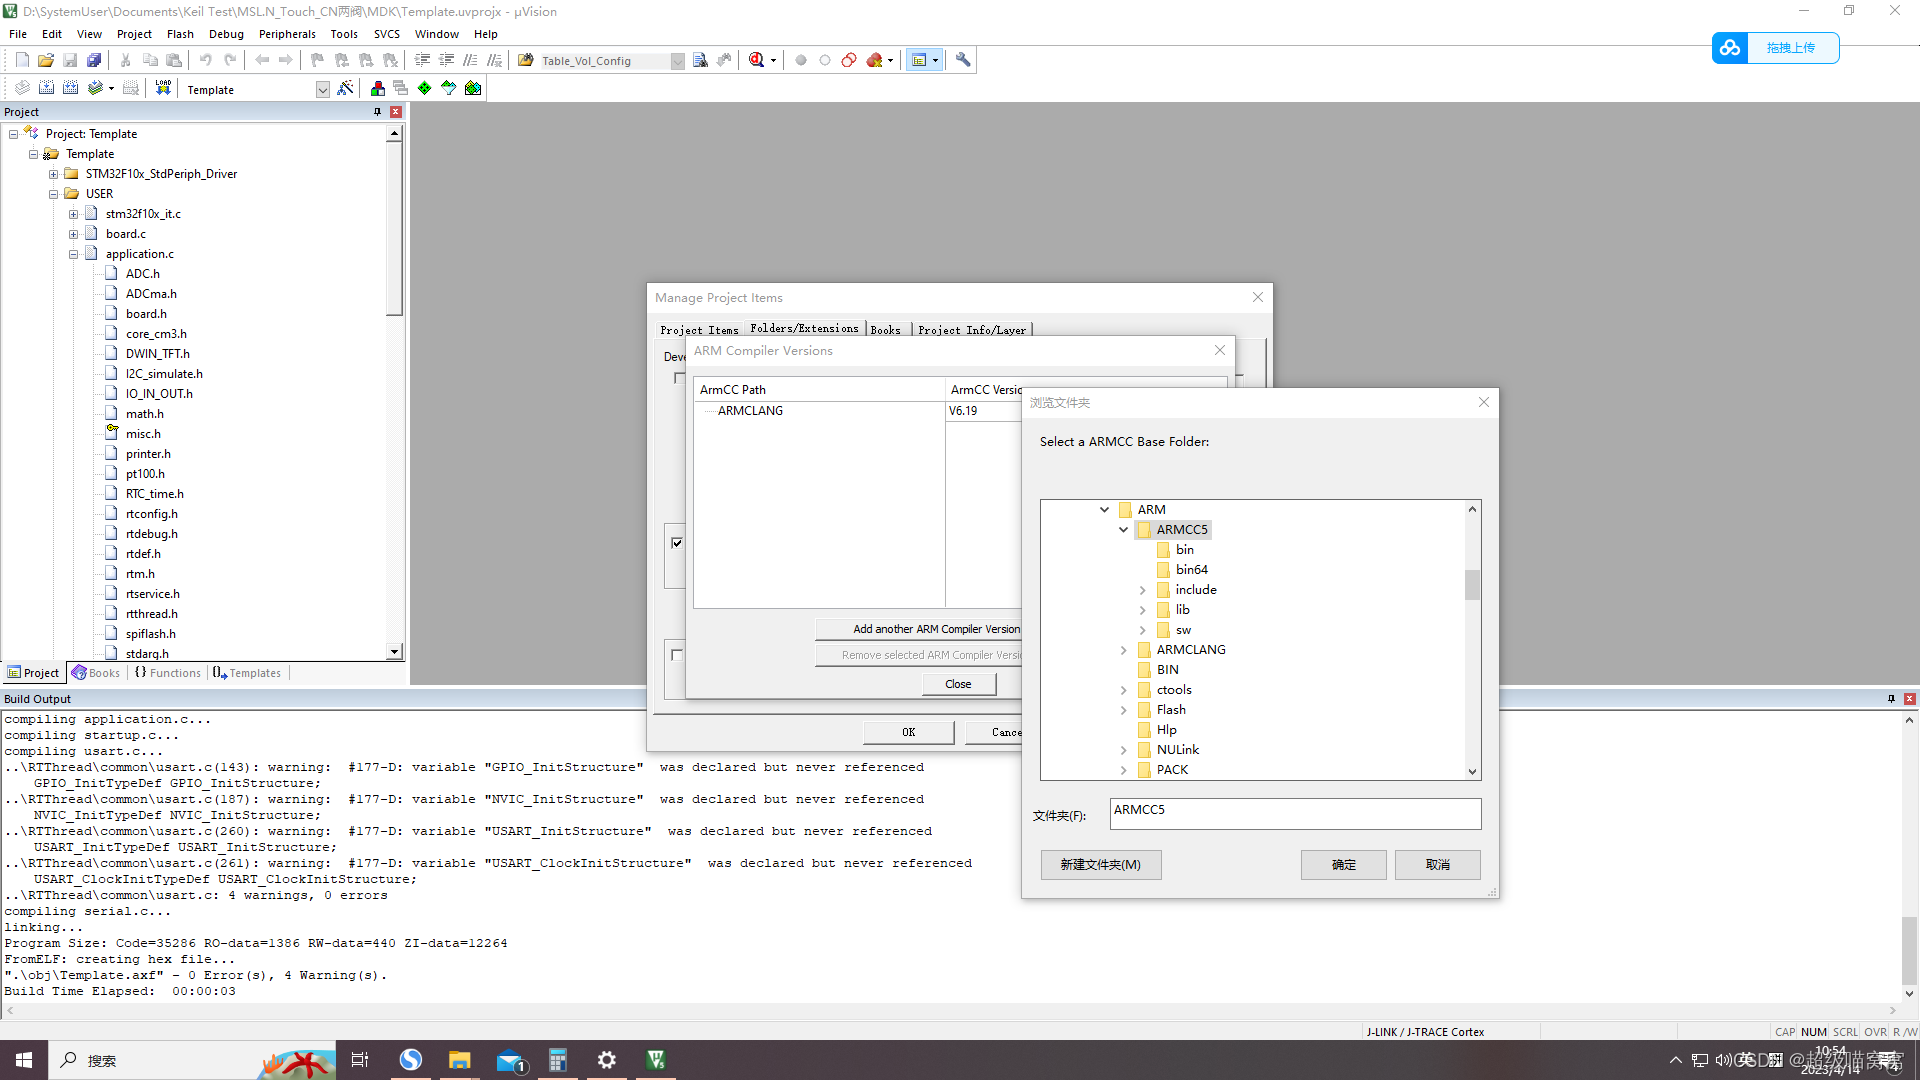Click the Manage Project Items blocks icon
This screenshot has width=1920, height=1080.
pos(377,88)
